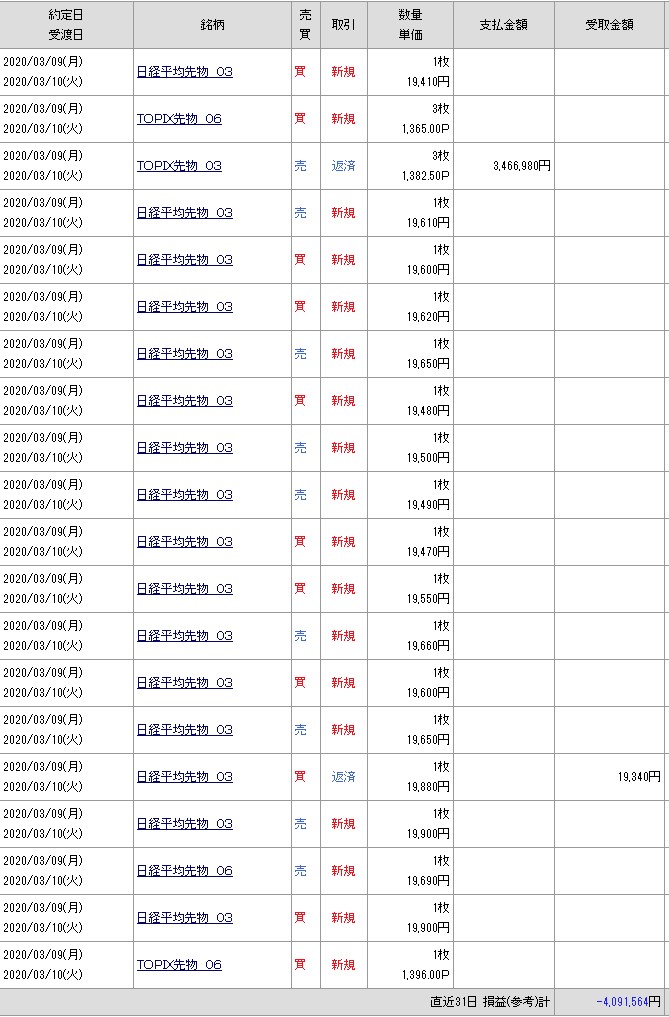Open TOPIX先物 06 link priced 1,365.00
669x1017 pixels.
click(x=179, y=119)
